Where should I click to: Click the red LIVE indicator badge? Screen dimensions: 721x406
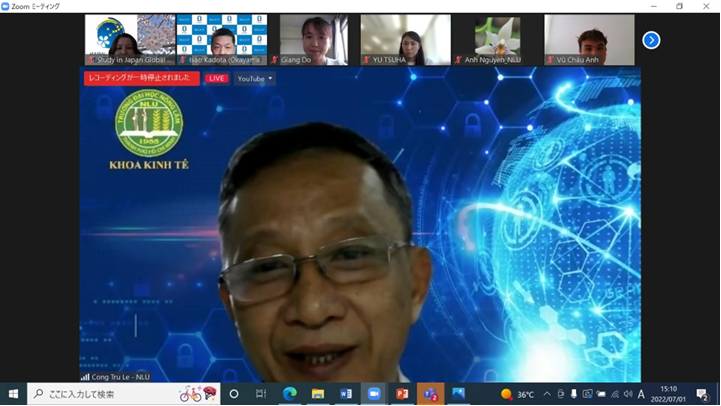216,79
